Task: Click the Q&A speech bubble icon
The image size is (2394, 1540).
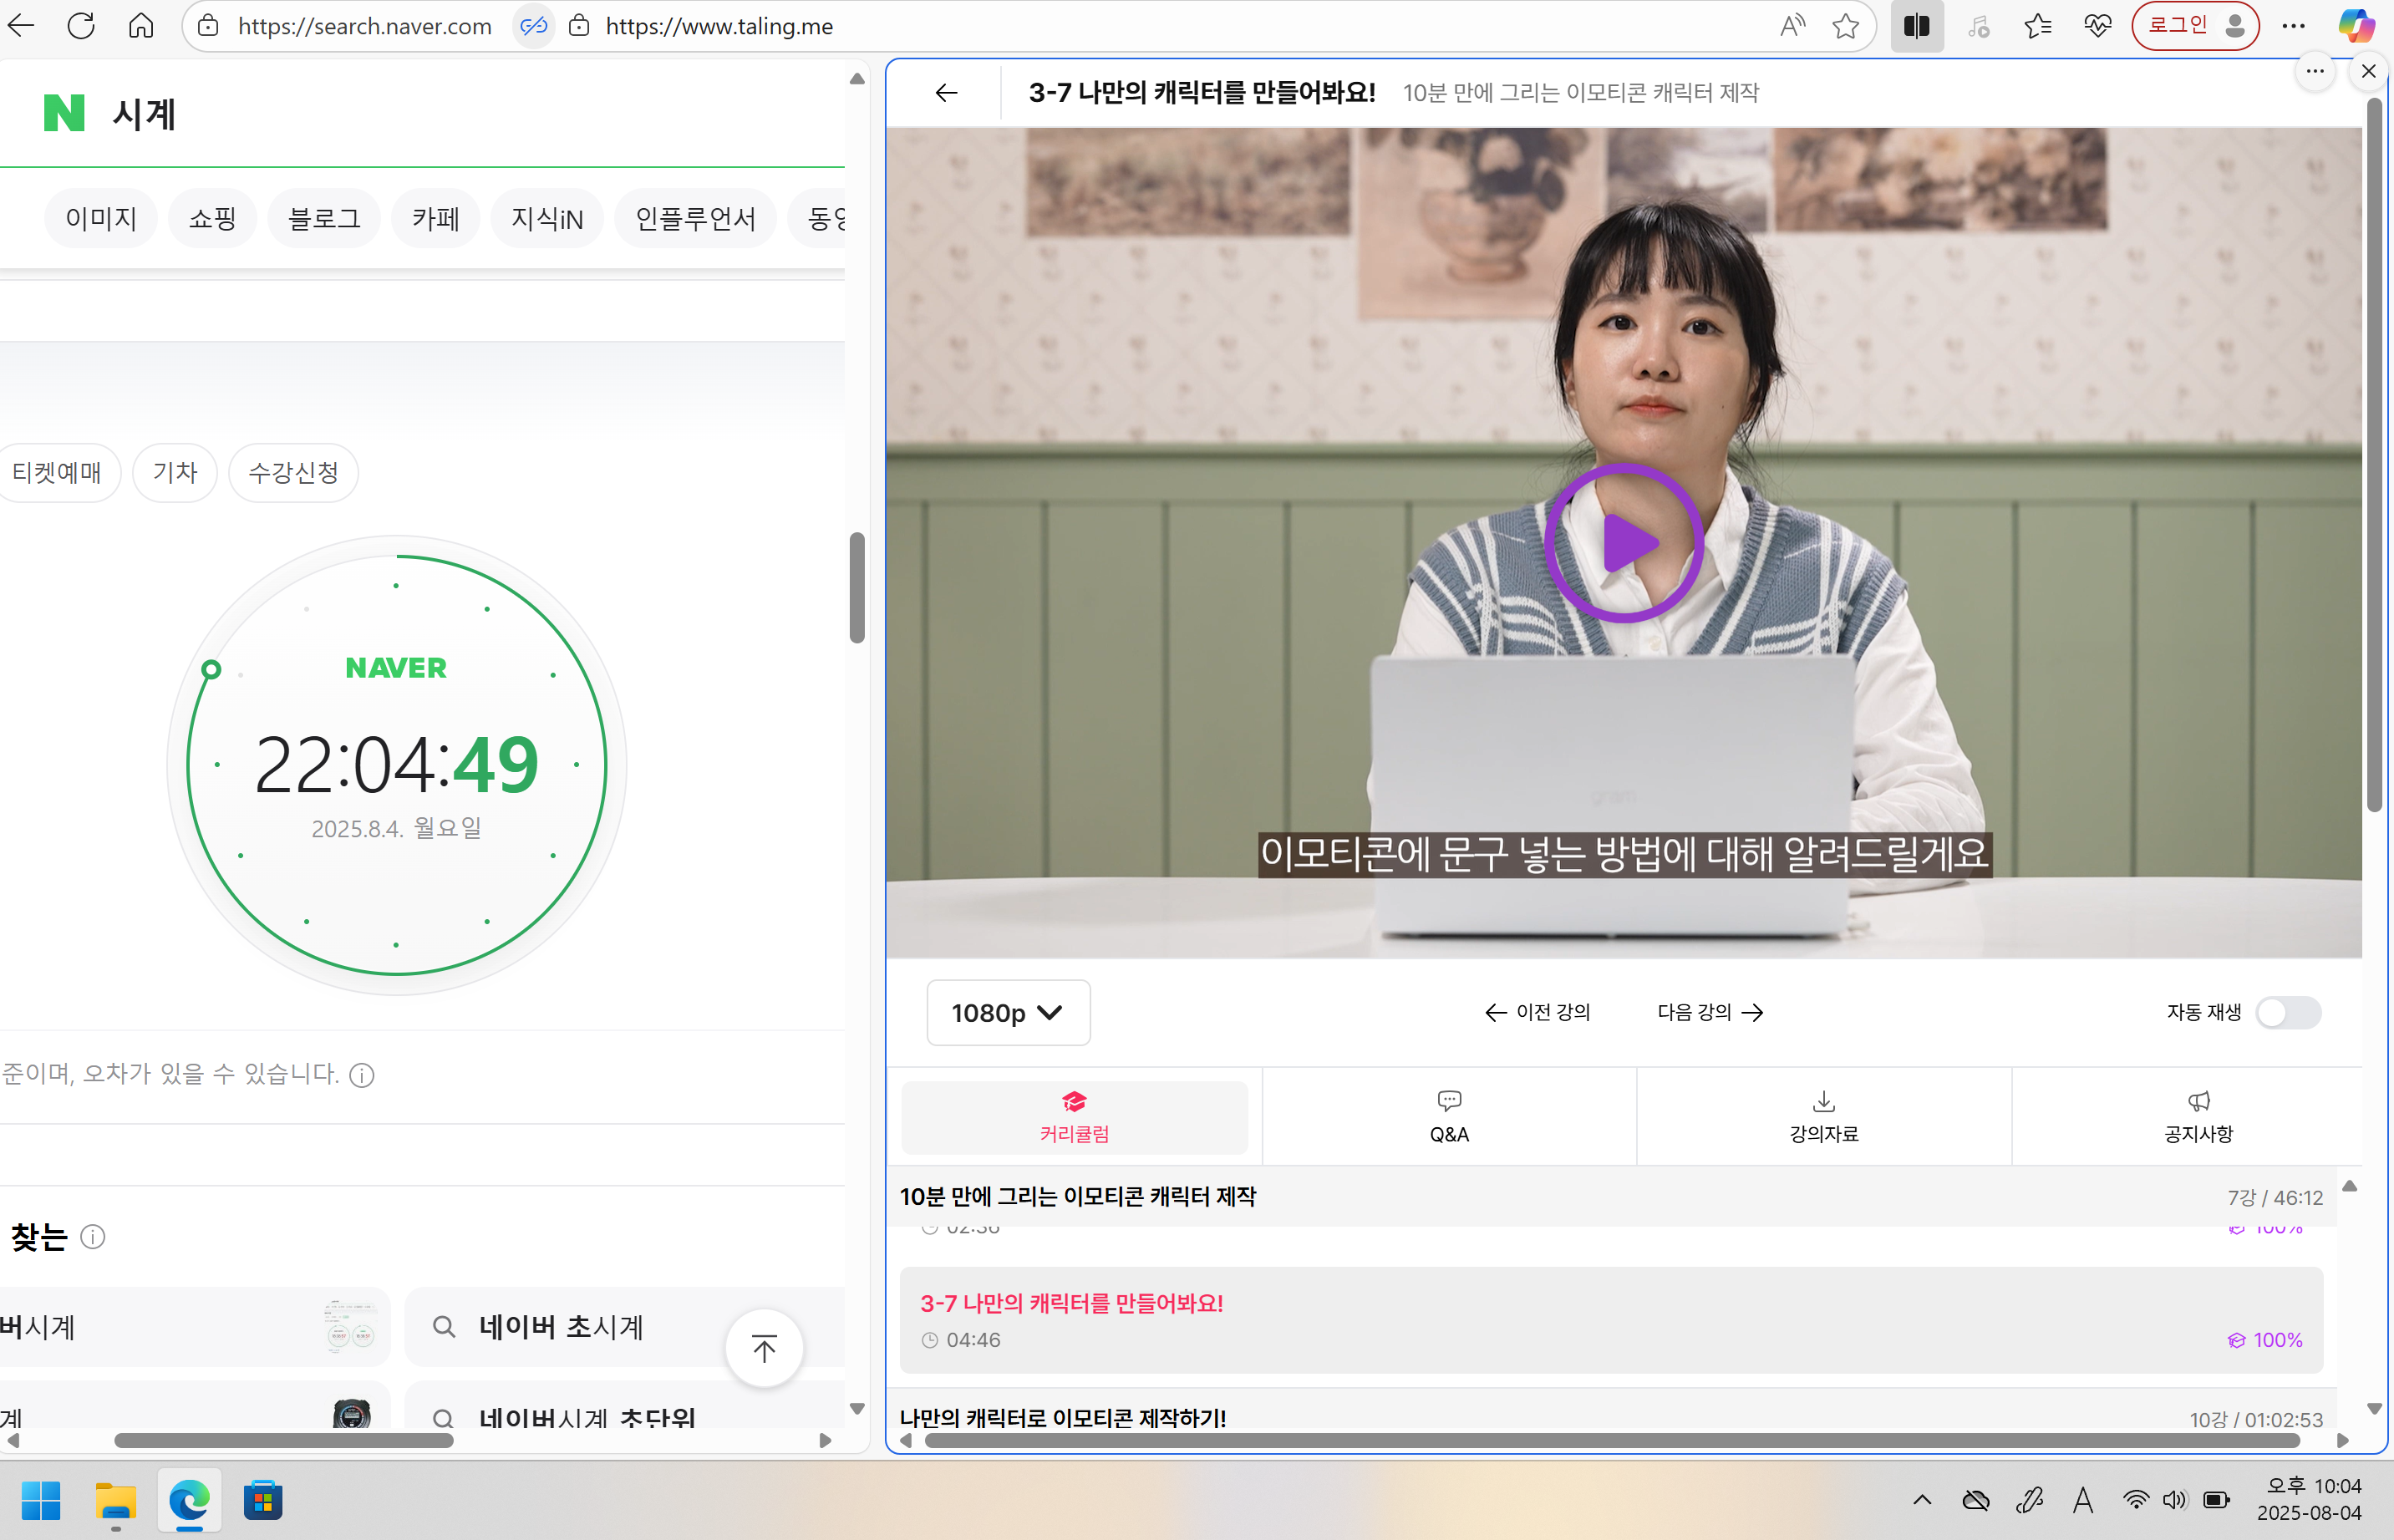Action: tap(1448, 1101)
